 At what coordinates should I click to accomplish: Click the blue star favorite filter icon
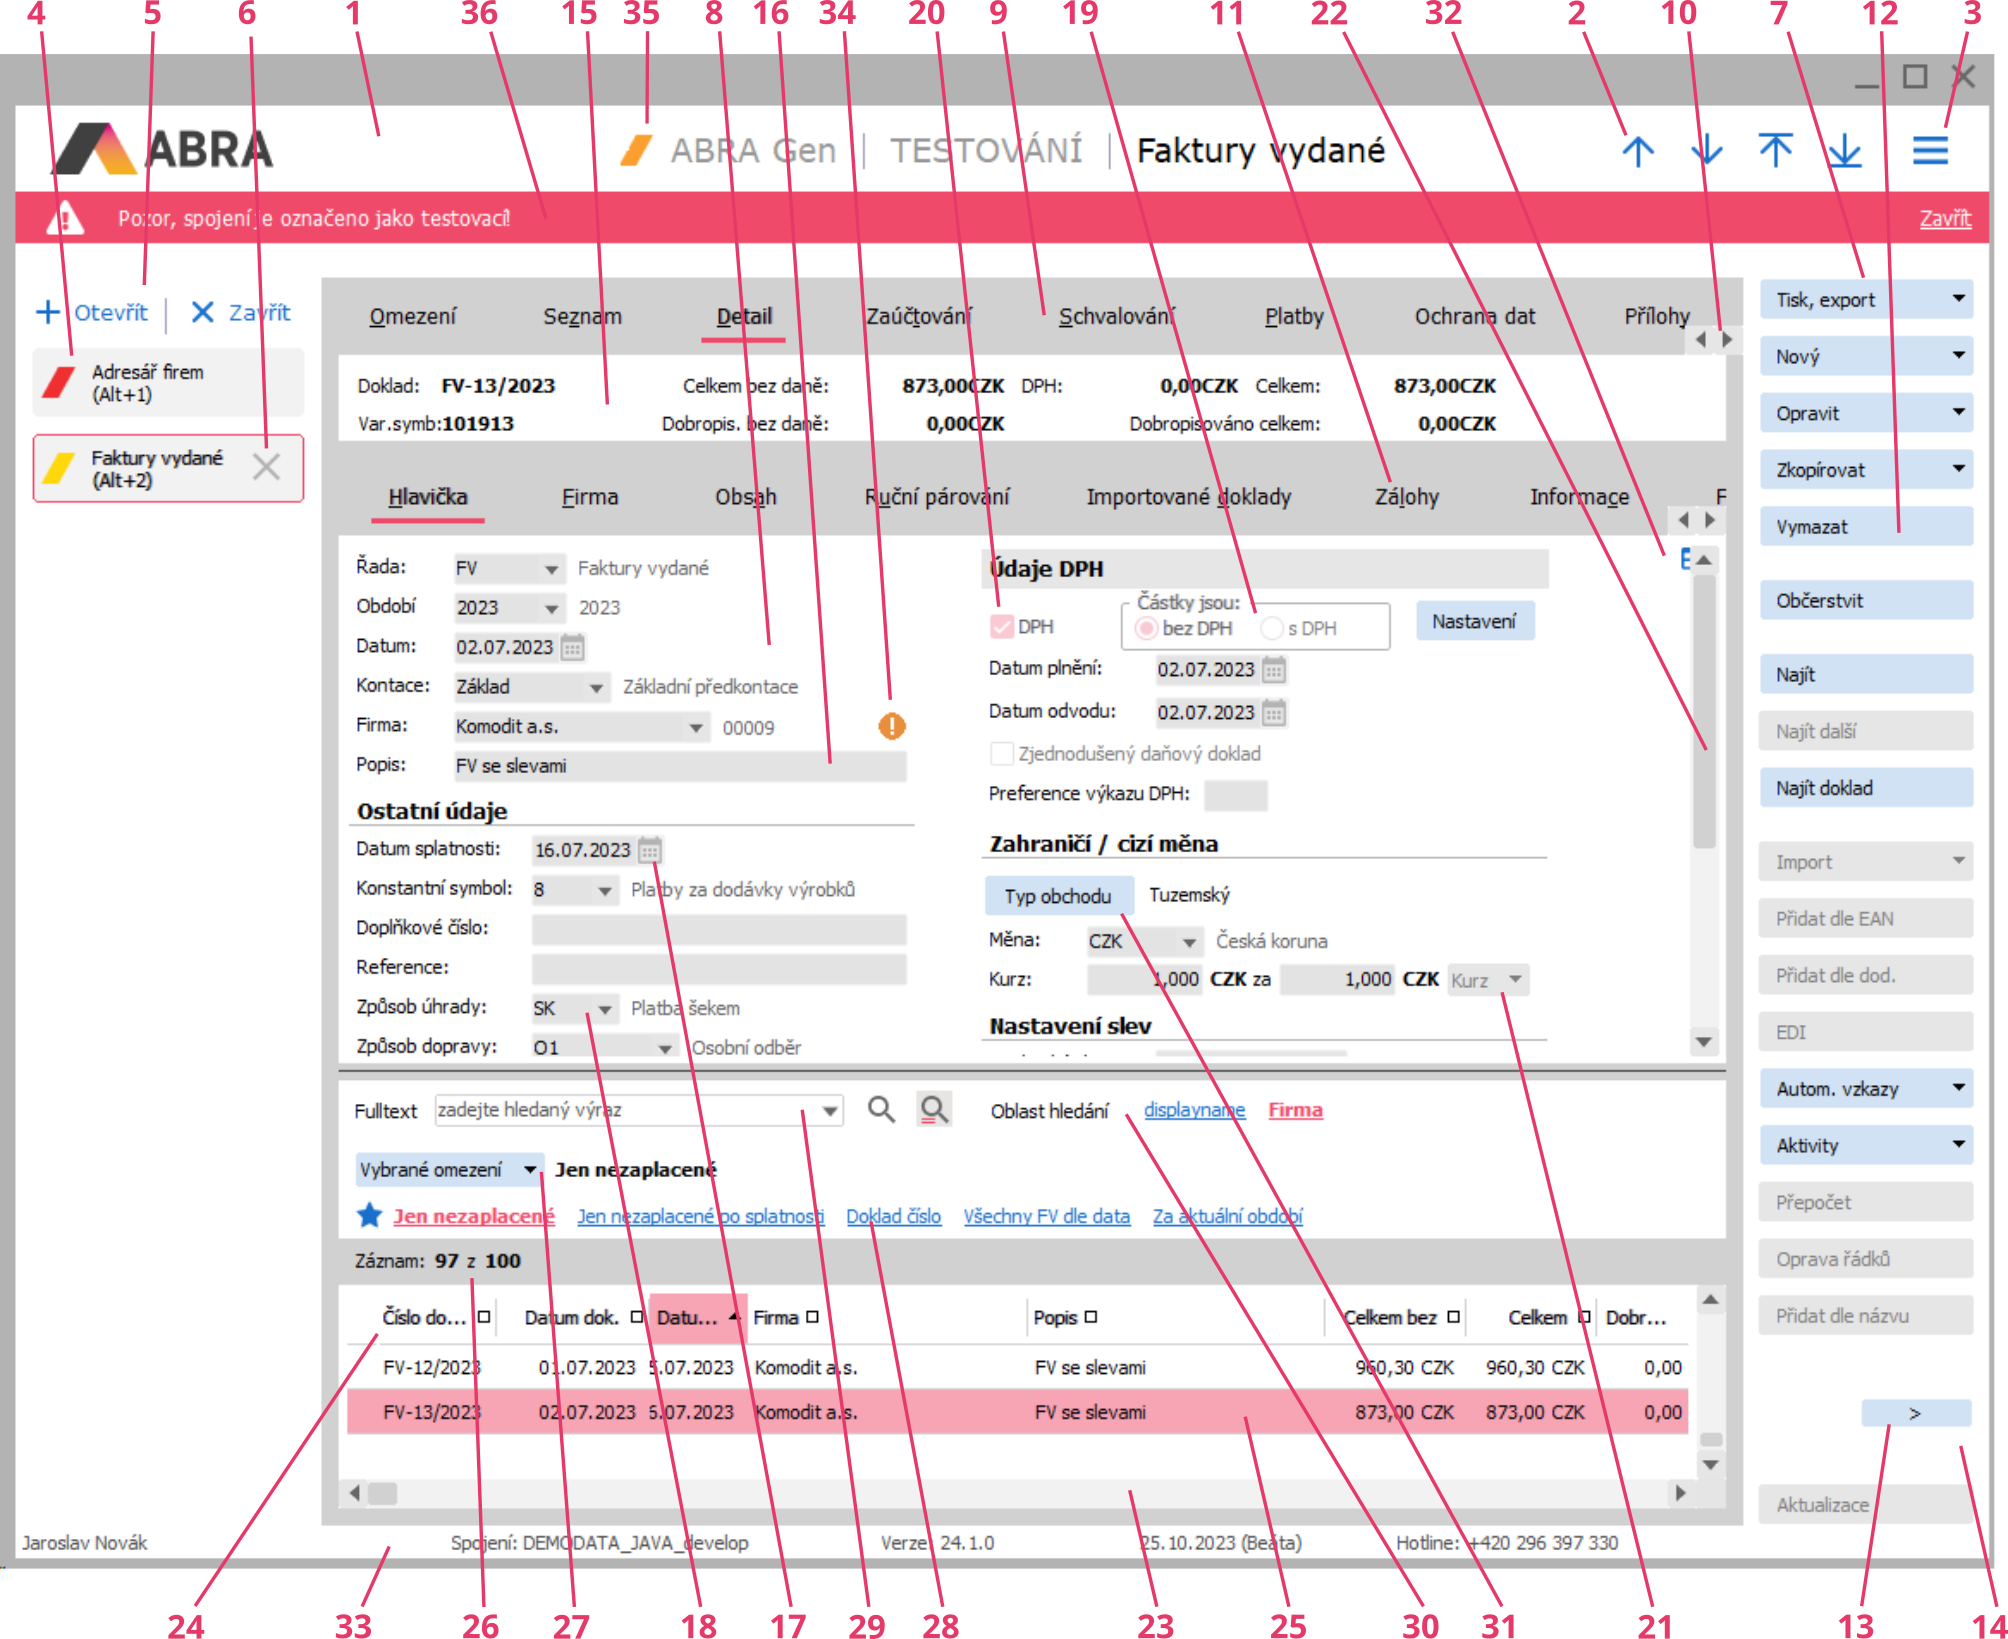369,1215
